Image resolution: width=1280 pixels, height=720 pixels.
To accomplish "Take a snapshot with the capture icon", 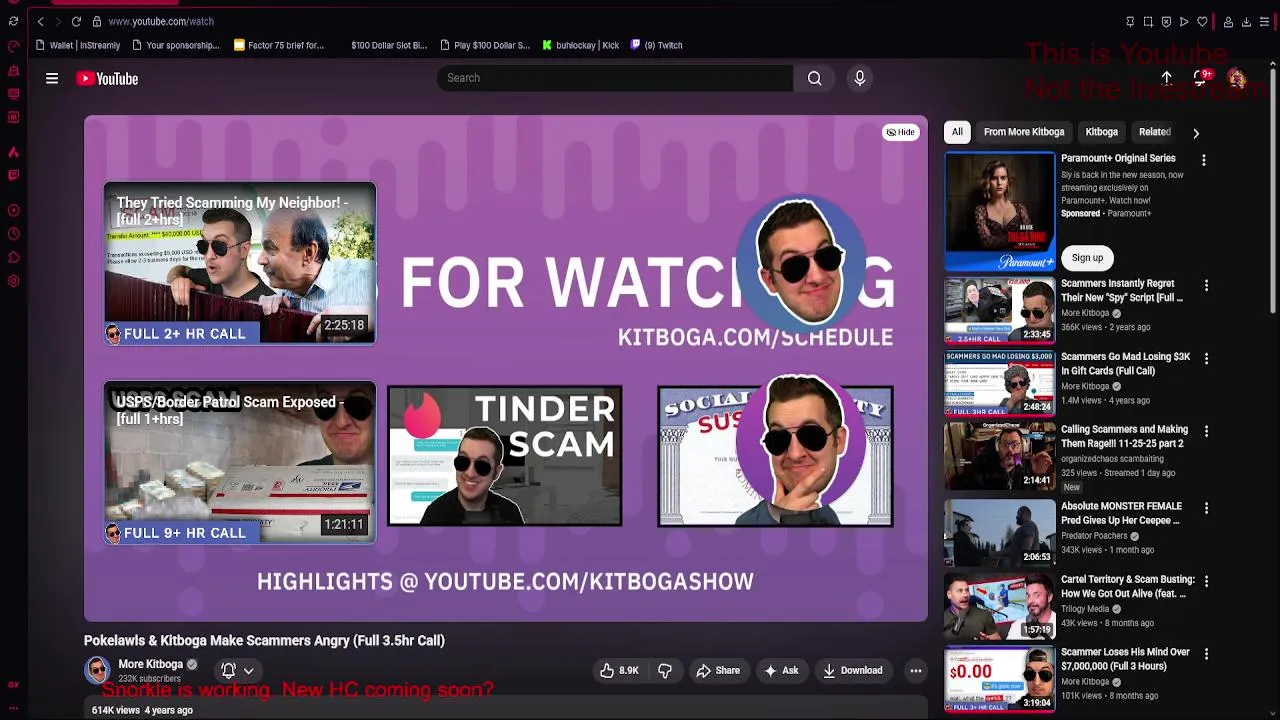I will (x=1148, y=21).
